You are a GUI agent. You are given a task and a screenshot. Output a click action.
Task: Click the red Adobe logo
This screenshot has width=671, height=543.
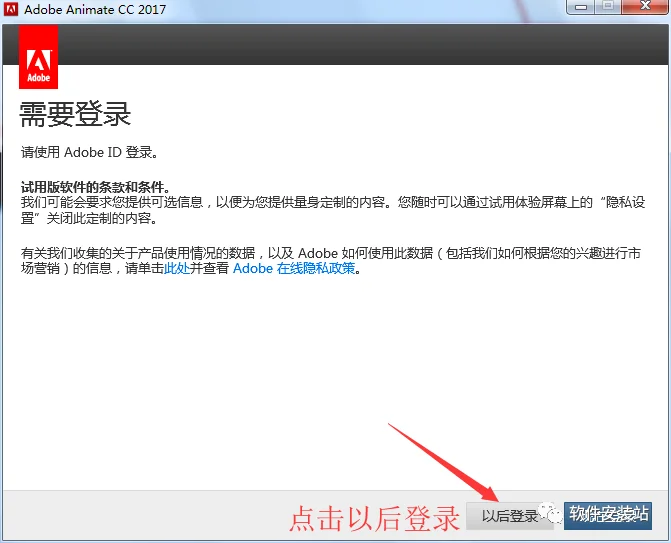pyautogui.click(x=39, y=57)
